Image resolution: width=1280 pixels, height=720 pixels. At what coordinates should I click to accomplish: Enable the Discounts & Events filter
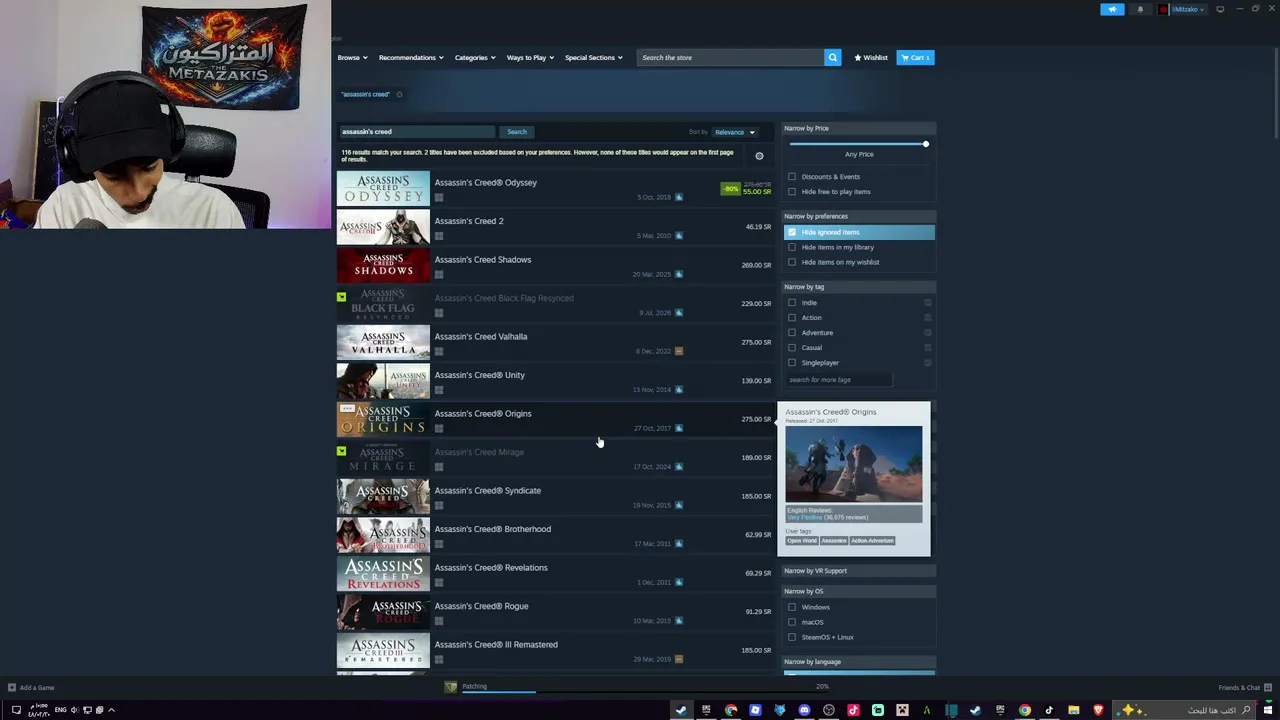pos(792,177)
